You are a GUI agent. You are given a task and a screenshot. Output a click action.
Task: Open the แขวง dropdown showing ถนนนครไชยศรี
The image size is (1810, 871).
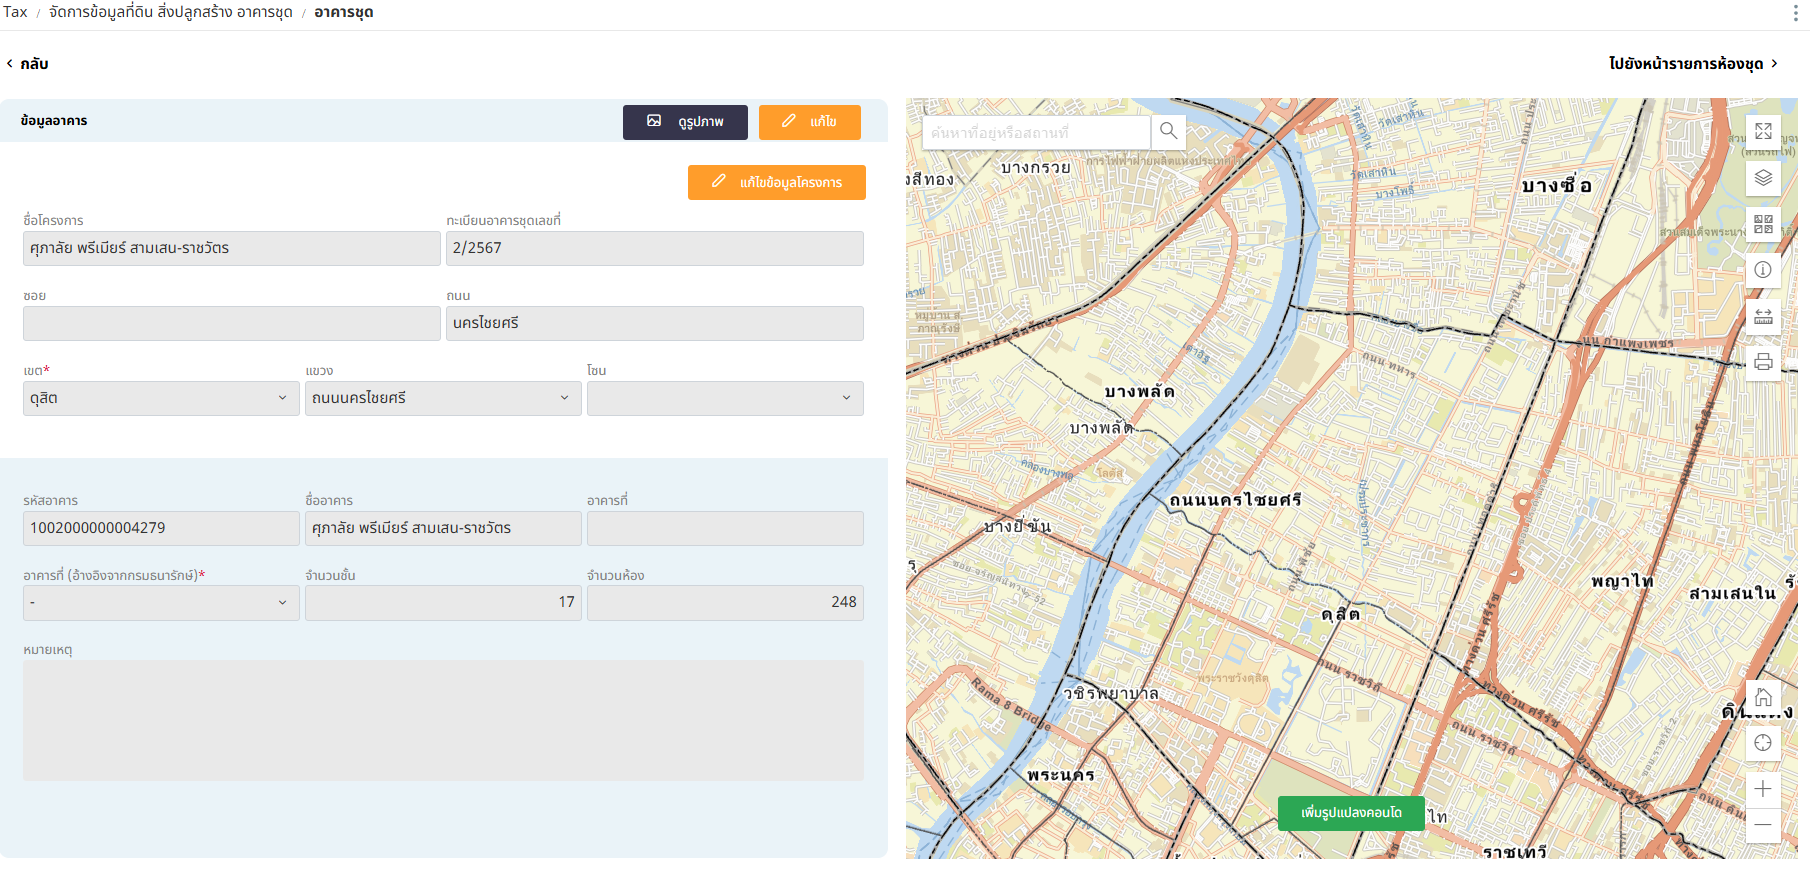point(442,398)
